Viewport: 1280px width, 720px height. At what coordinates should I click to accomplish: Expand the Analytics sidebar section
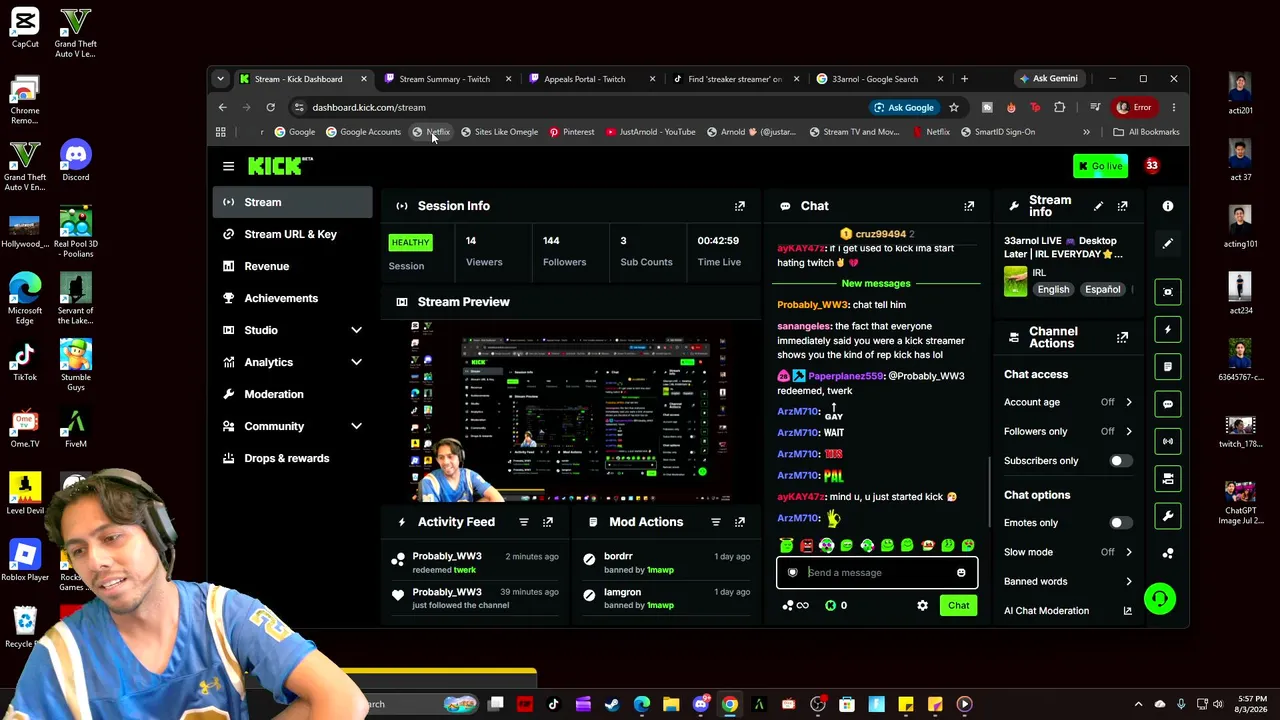click(356, 362)
